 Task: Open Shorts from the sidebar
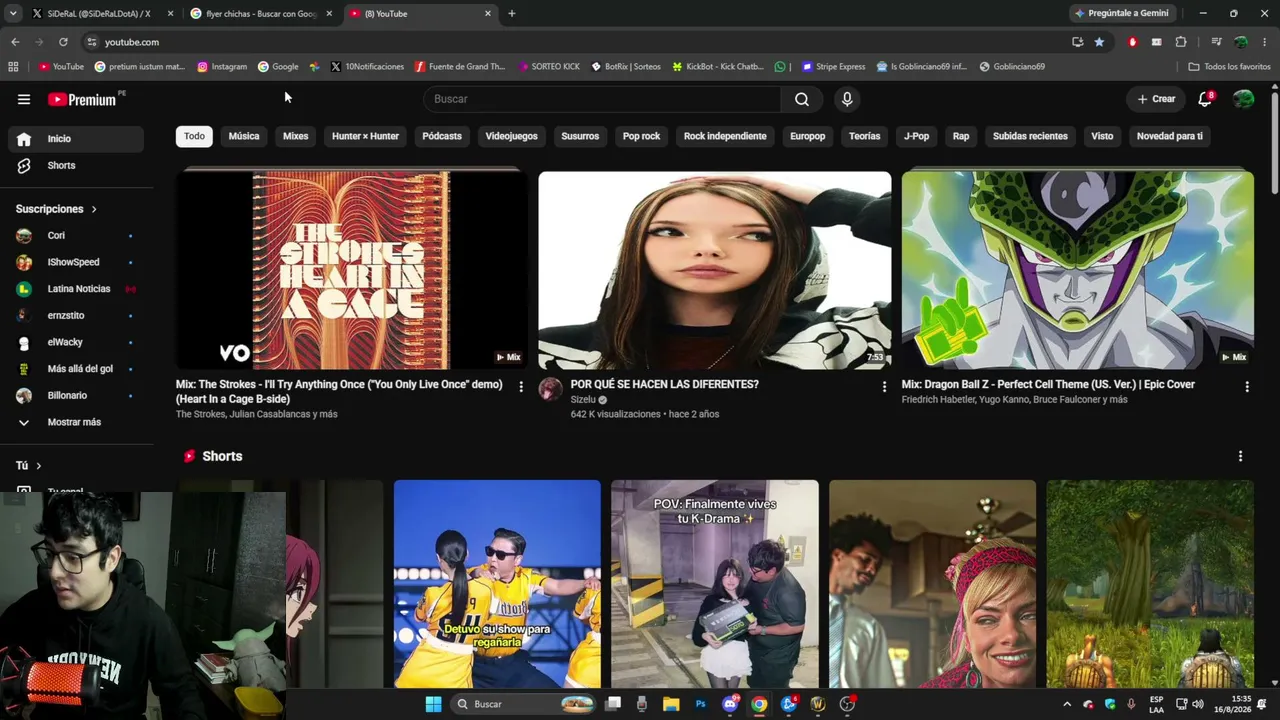(76, 166)
